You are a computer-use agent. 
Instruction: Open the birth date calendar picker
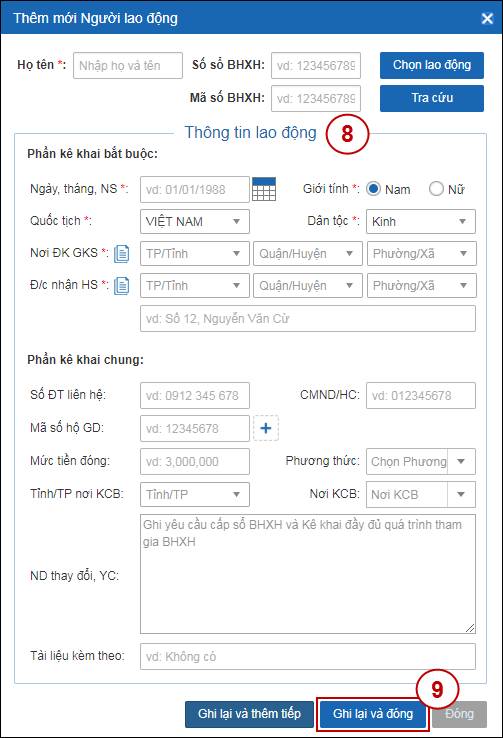click(264, 189)
